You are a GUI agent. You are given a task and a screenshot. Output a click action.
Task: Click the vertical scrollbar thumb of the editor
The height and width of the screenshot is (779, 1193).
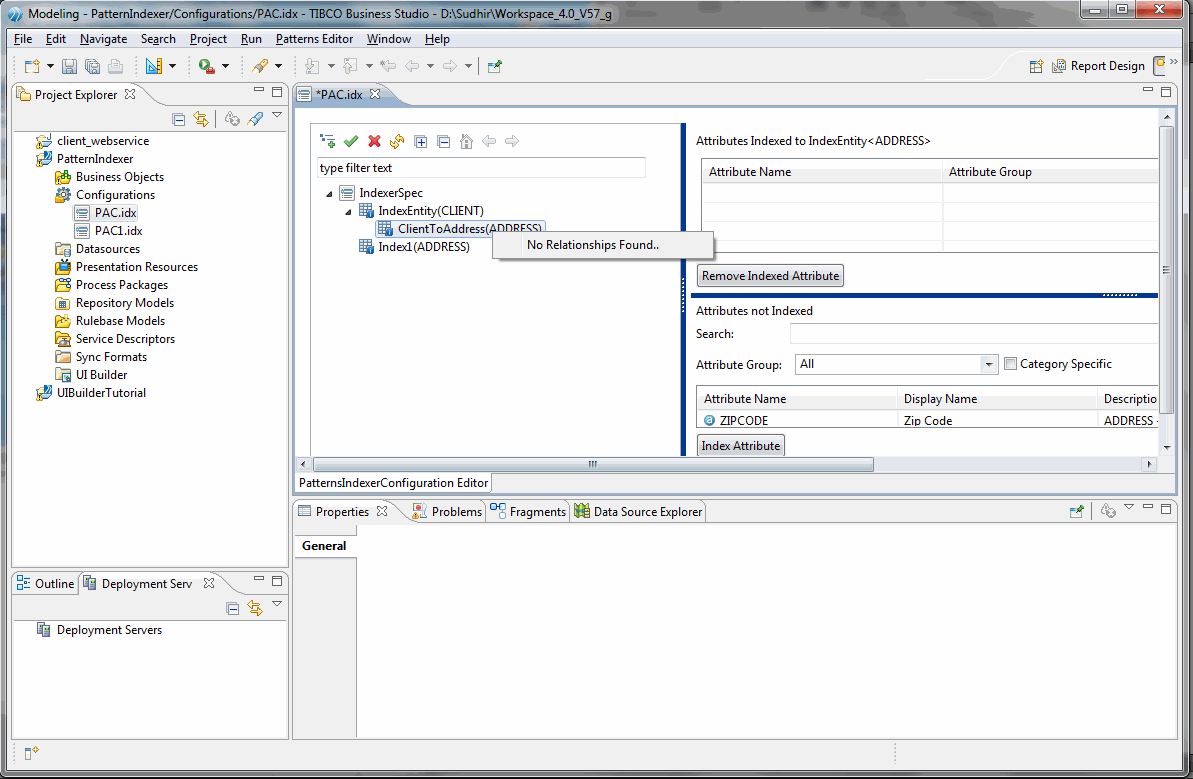(1166, 270)
